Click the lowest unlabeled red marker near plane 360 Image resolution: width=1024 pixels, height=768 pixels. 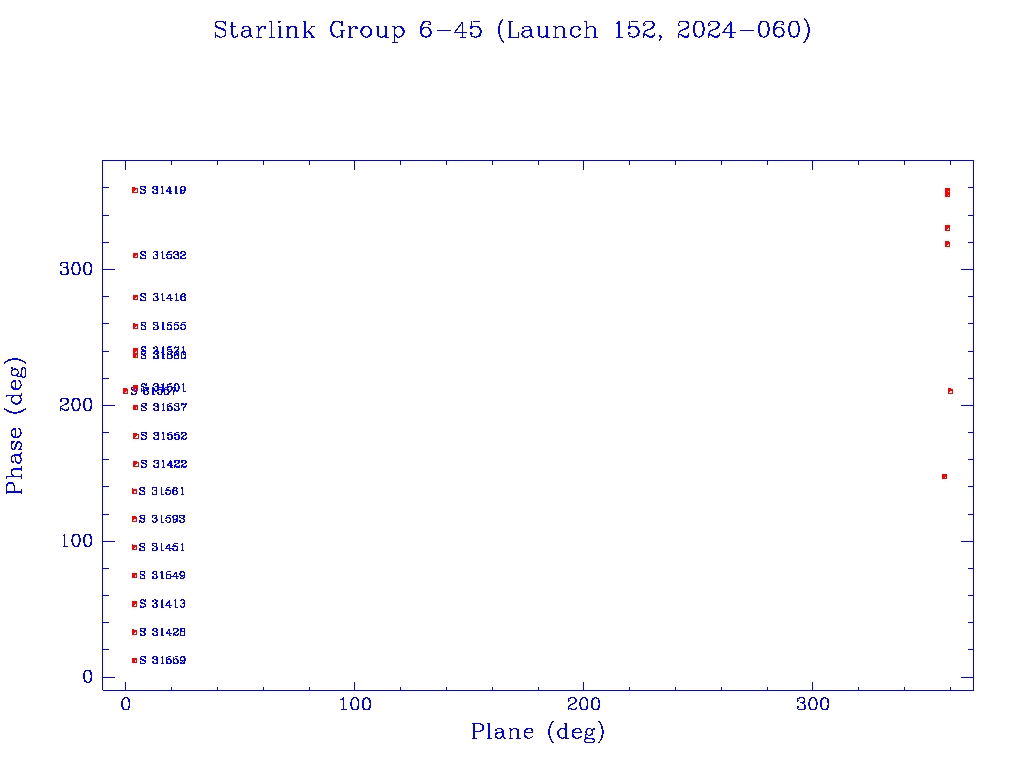[x=944, y=477]
